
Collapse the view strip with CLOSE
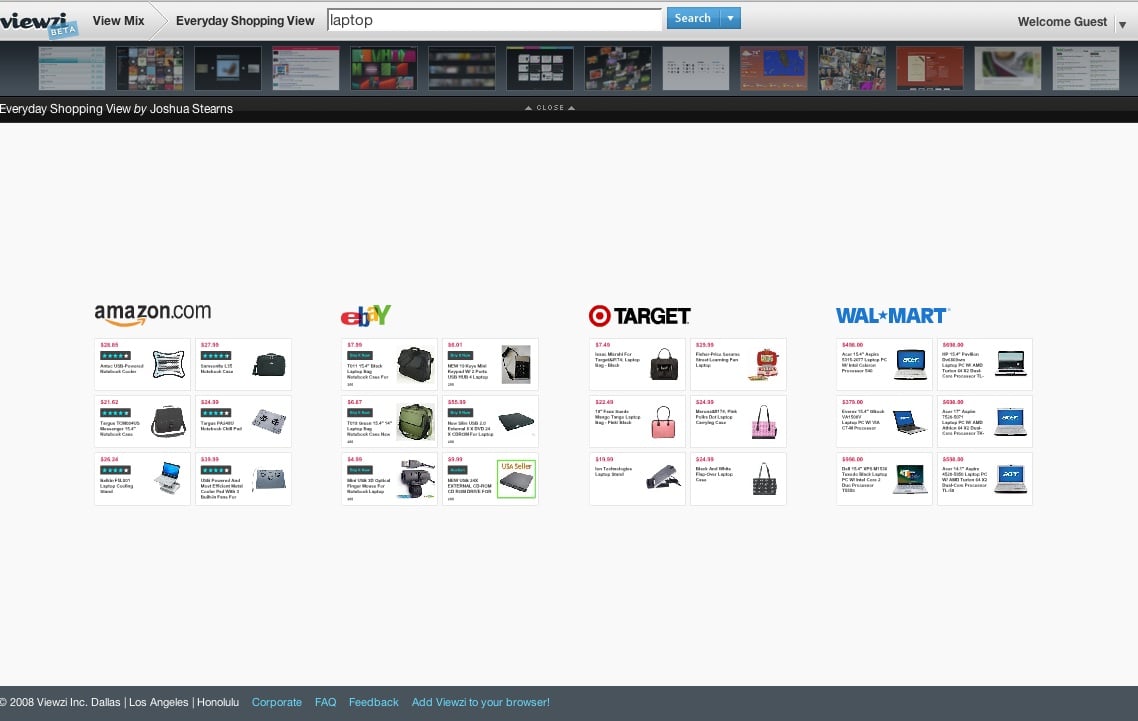(x=550, y=107)
